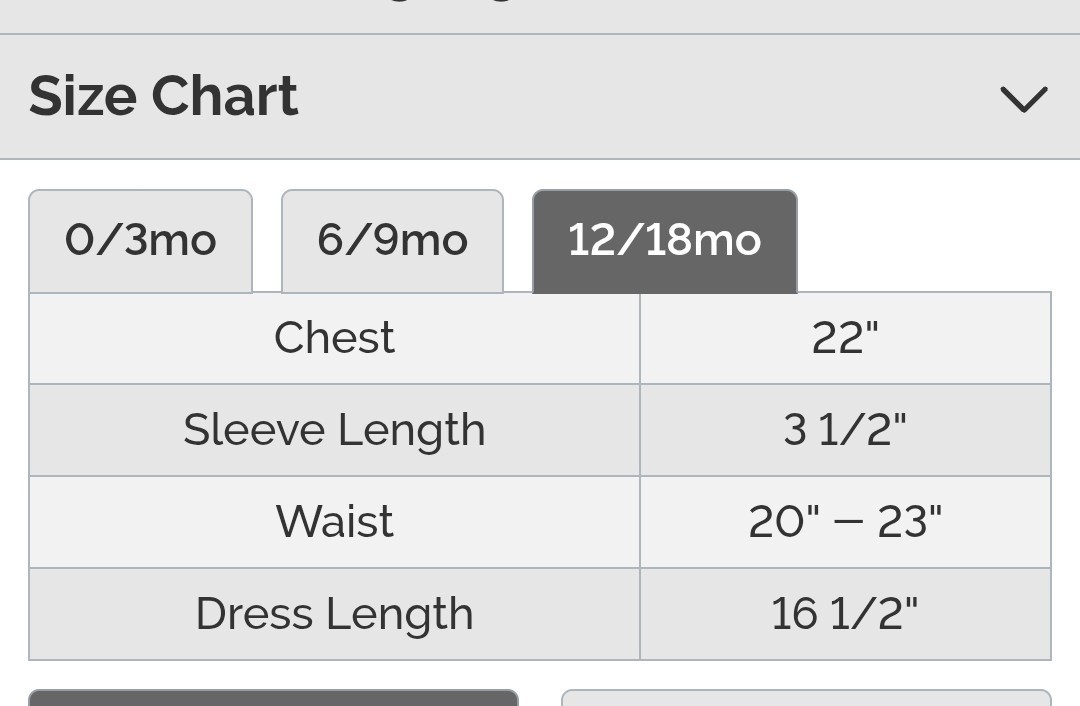Click the word "Length" in Sleeve Length

(411, 431)
